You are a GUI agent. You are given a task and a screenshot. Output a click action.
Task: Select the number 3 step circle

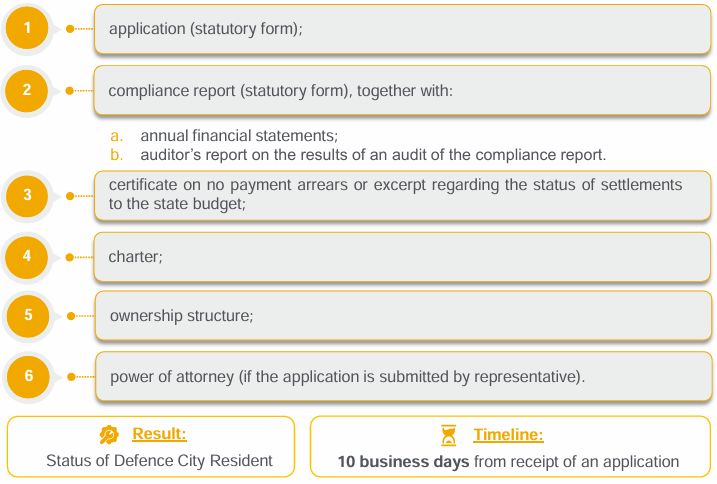27,195
